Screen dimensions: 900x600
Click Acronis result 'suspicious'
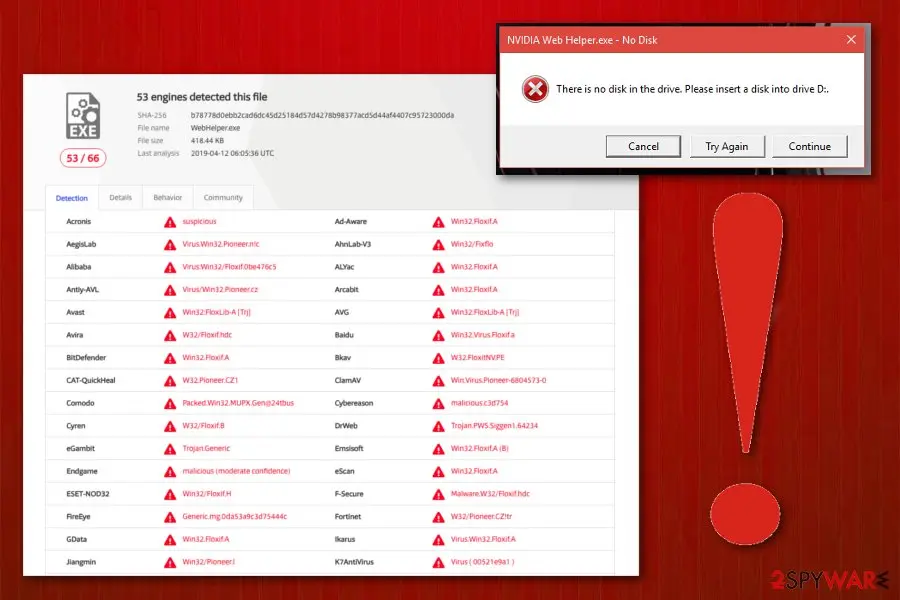(199, 221)
